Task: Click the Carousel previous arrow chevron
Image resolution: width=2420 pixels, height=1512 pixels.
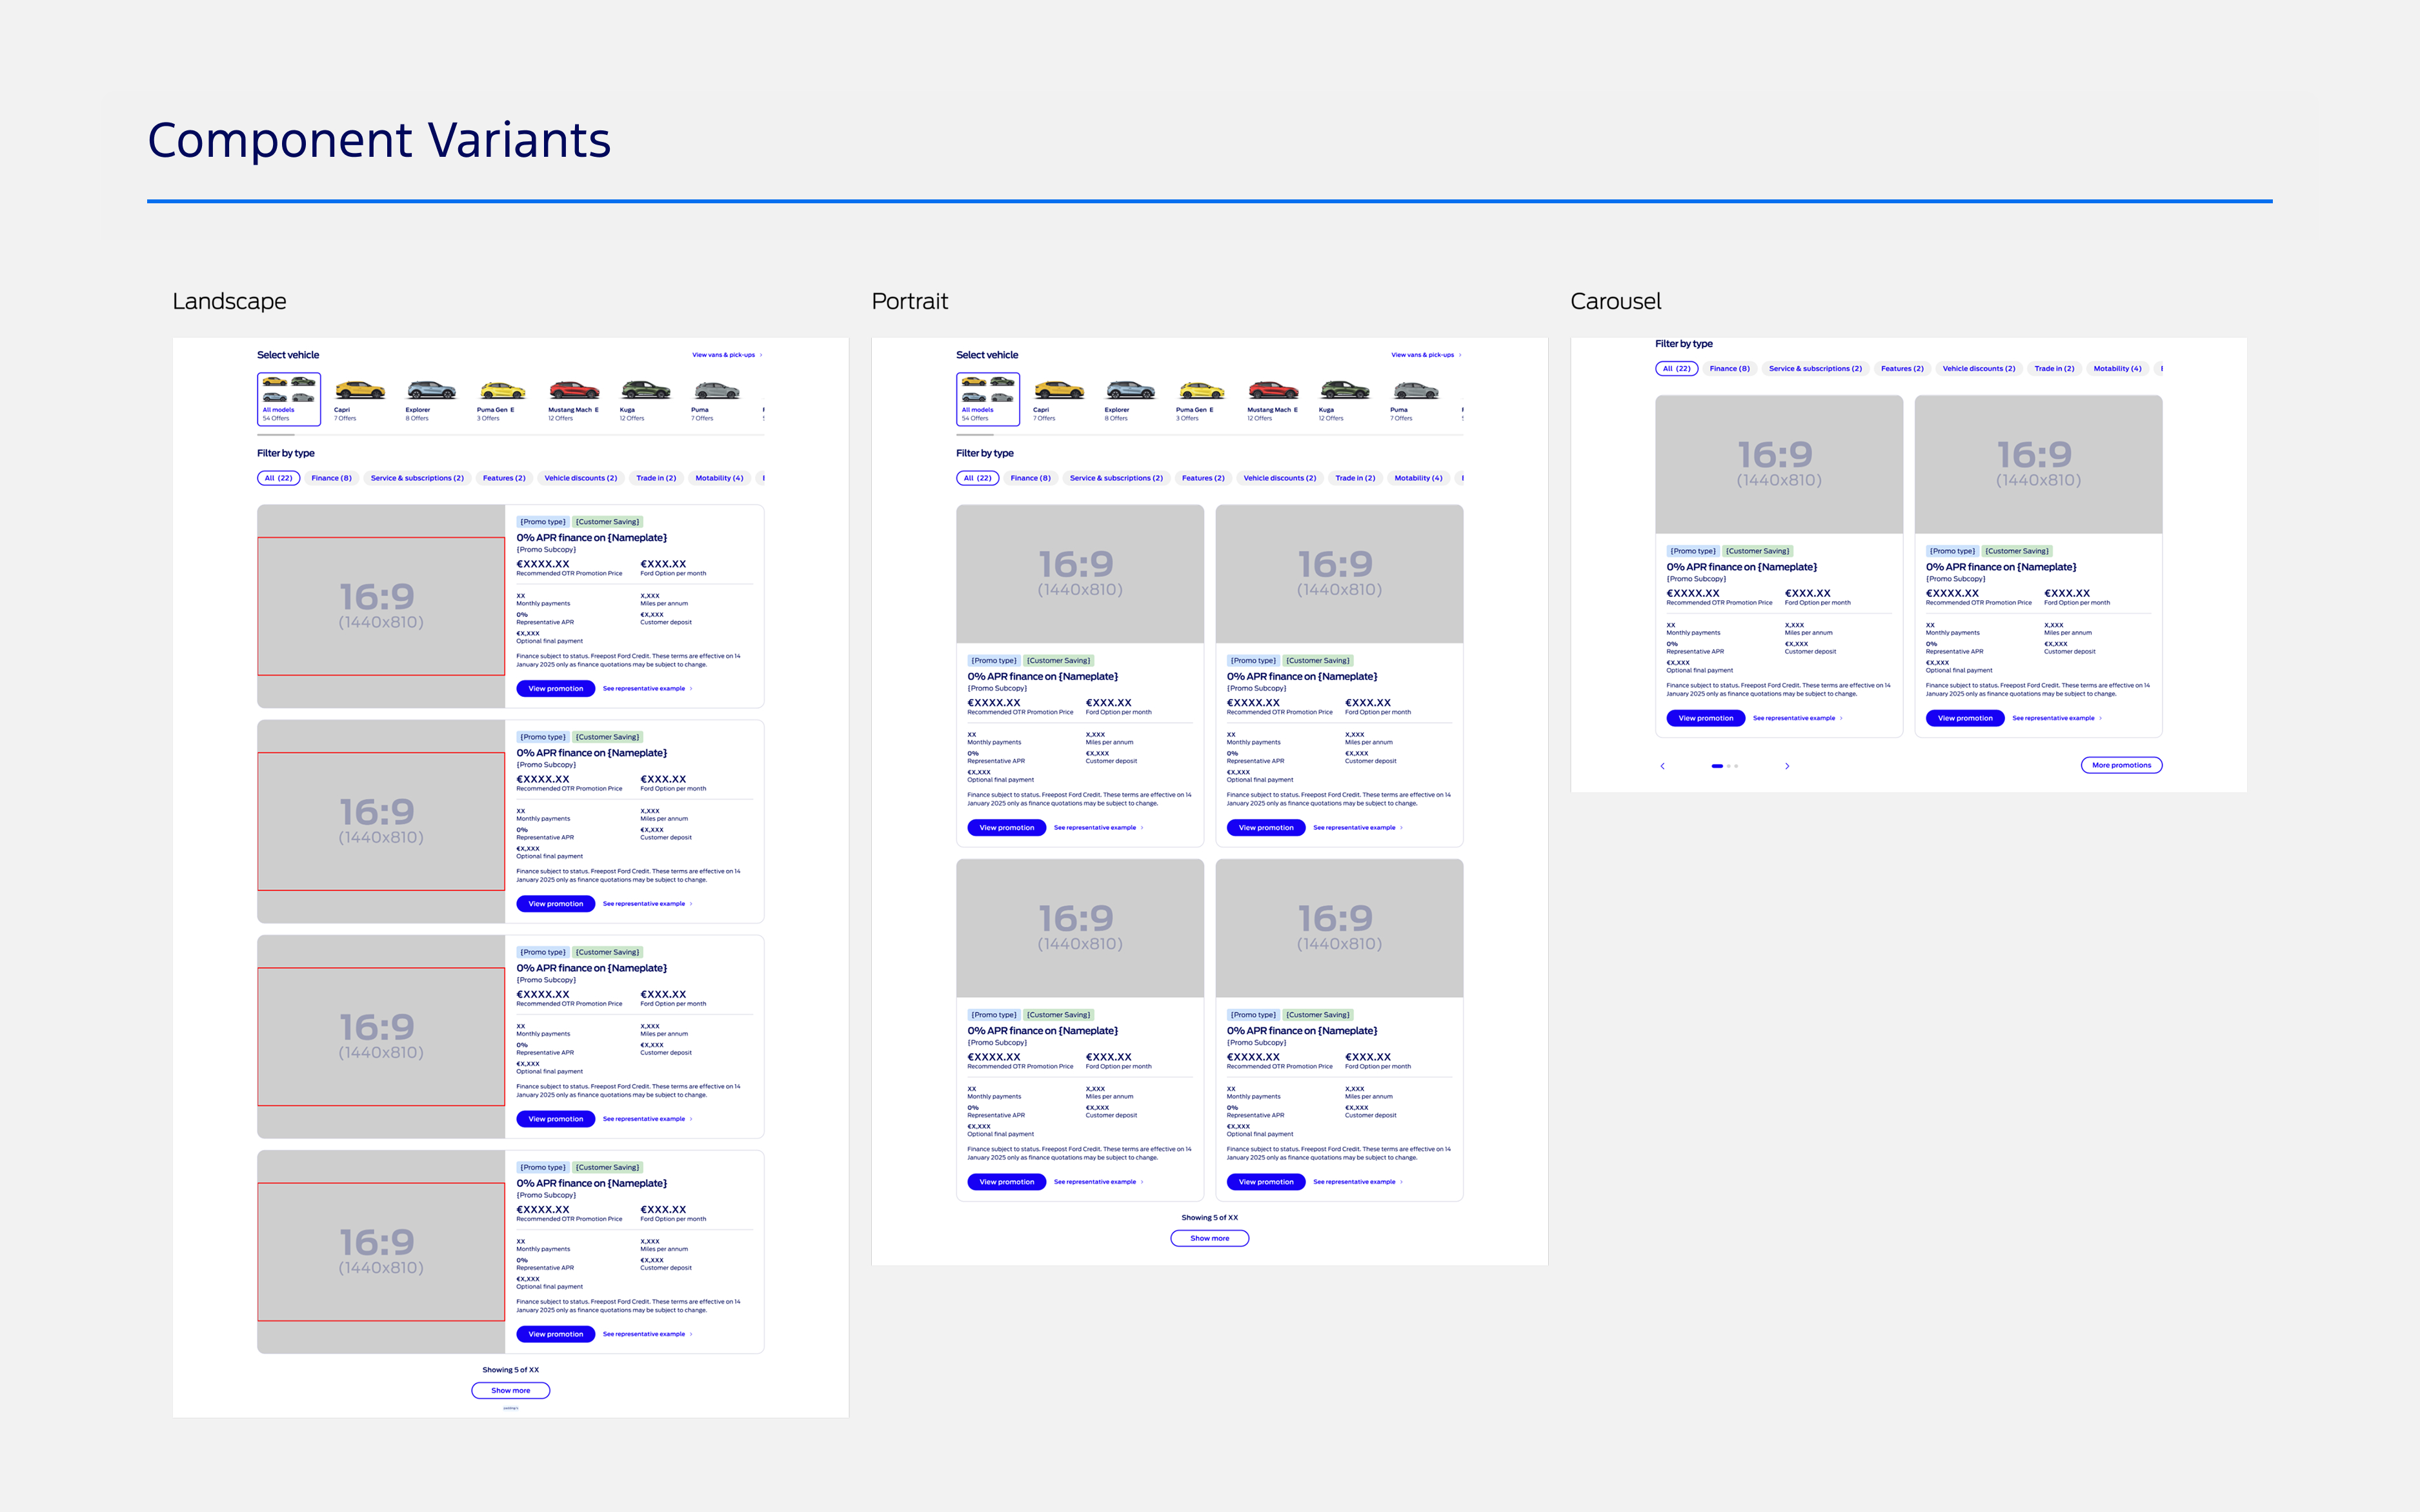Action: [x=1662, y=766]
